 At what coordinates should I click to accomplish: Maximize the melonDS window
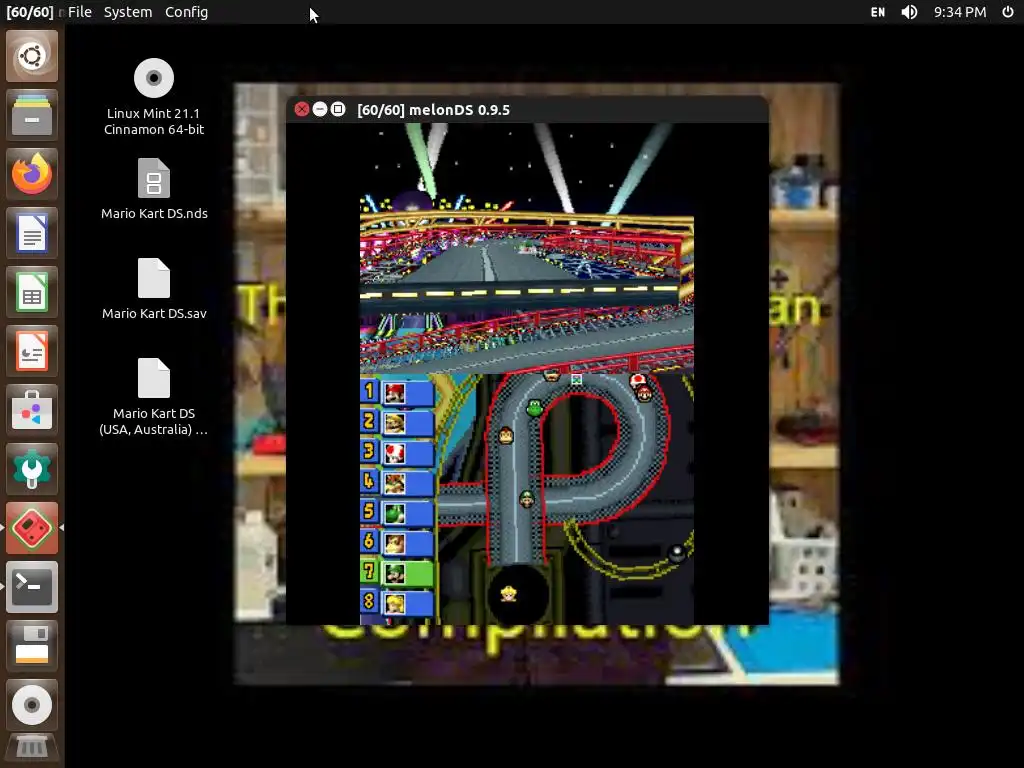tap(338, 109)
